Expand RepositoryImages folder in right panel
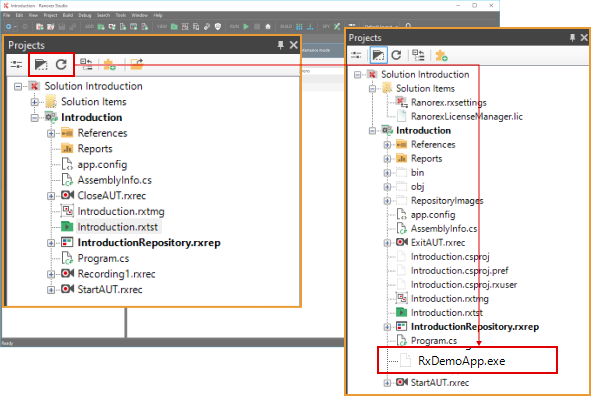The image size is (591, 396). pos(387,201)
